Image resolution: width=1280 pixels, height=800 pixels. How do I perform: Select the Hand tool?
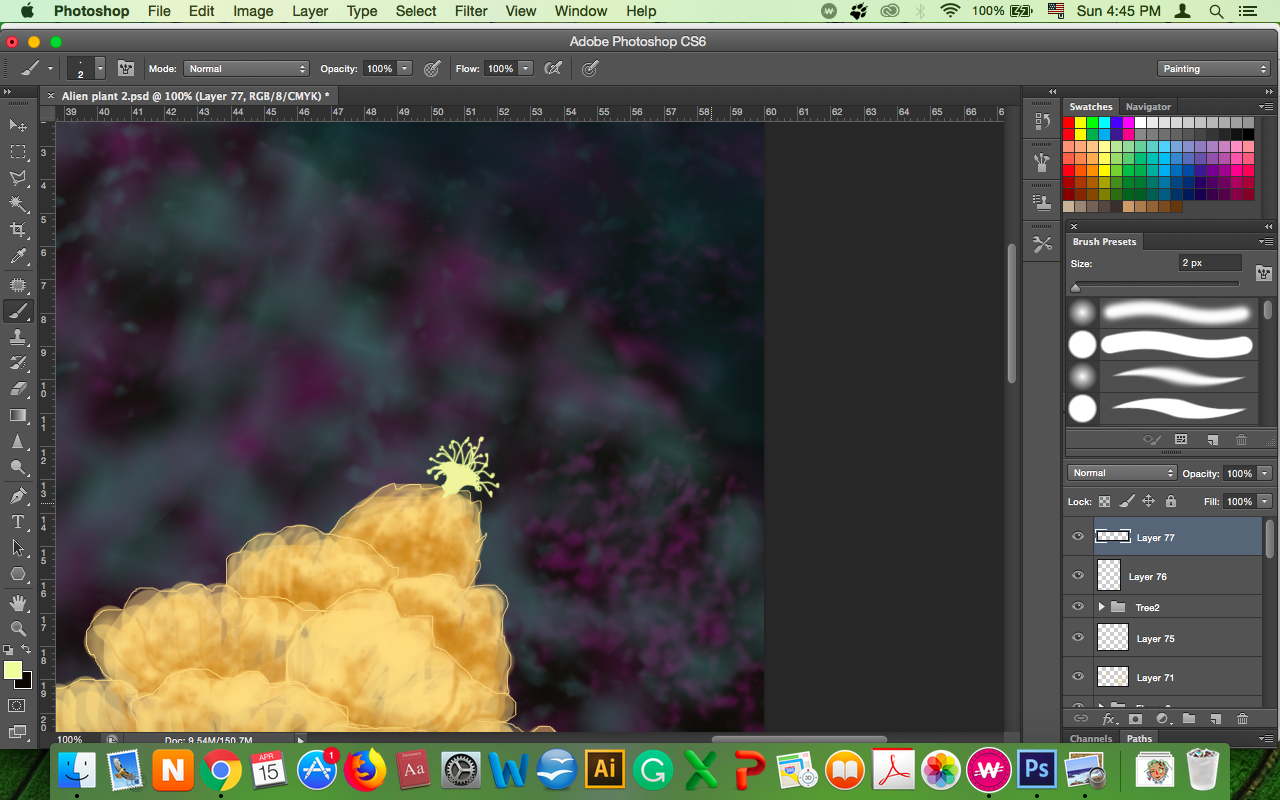pos(18,602)
